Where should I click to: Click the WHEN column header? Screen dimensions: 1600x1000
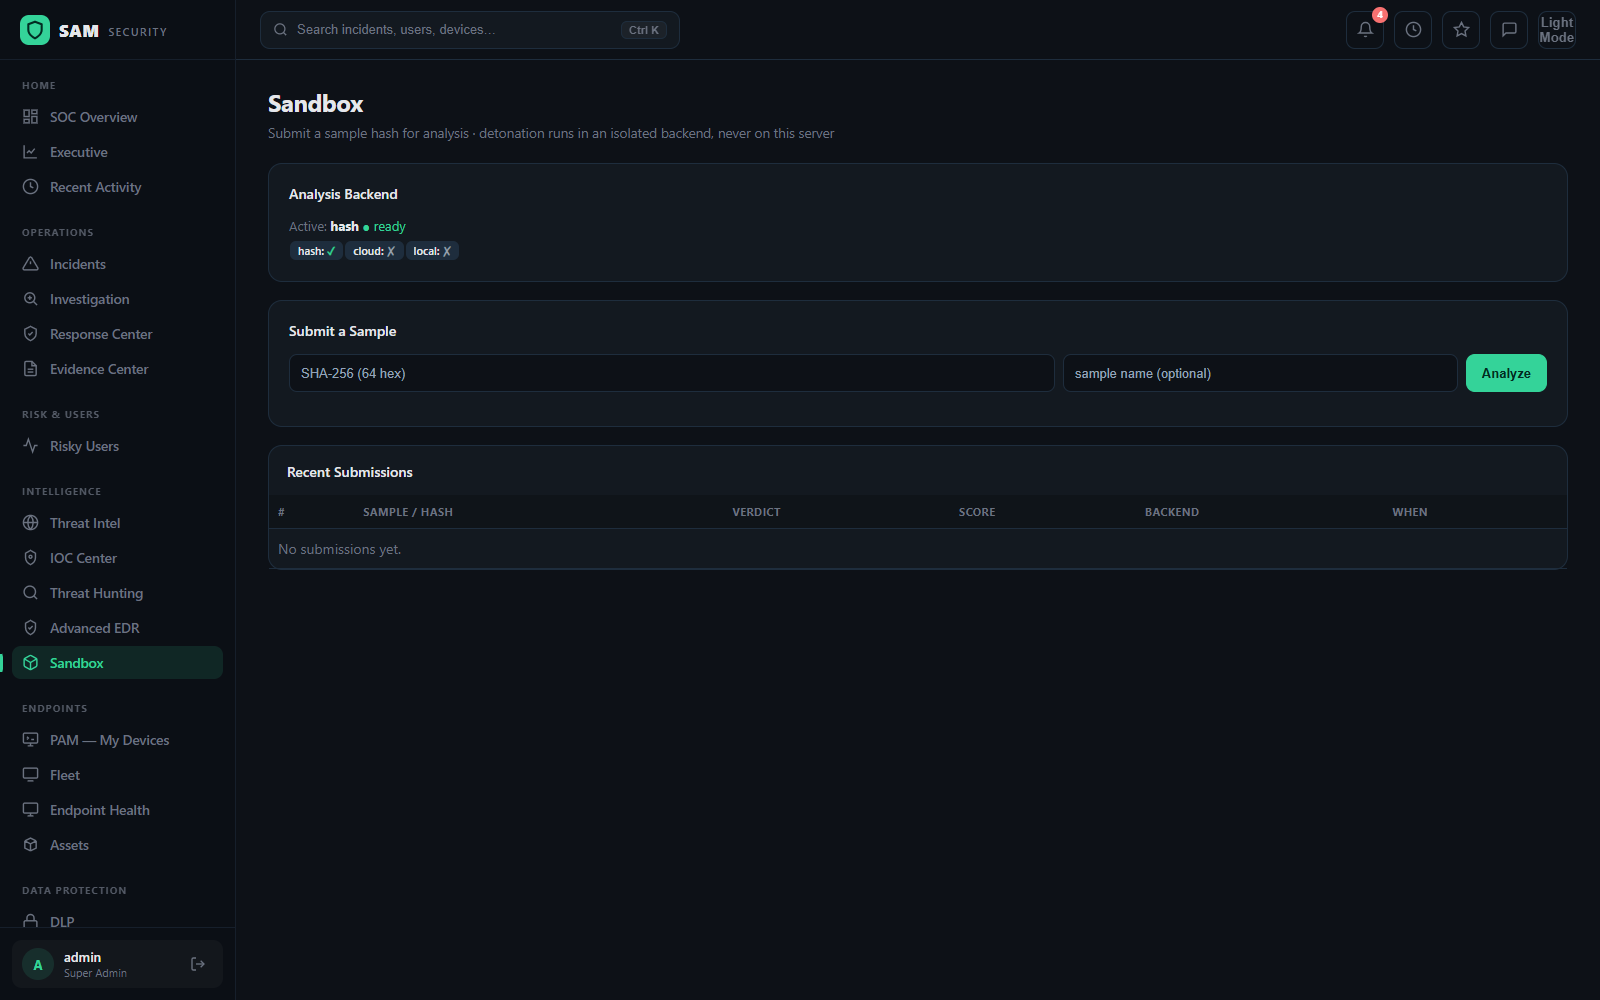[1410, 512]
